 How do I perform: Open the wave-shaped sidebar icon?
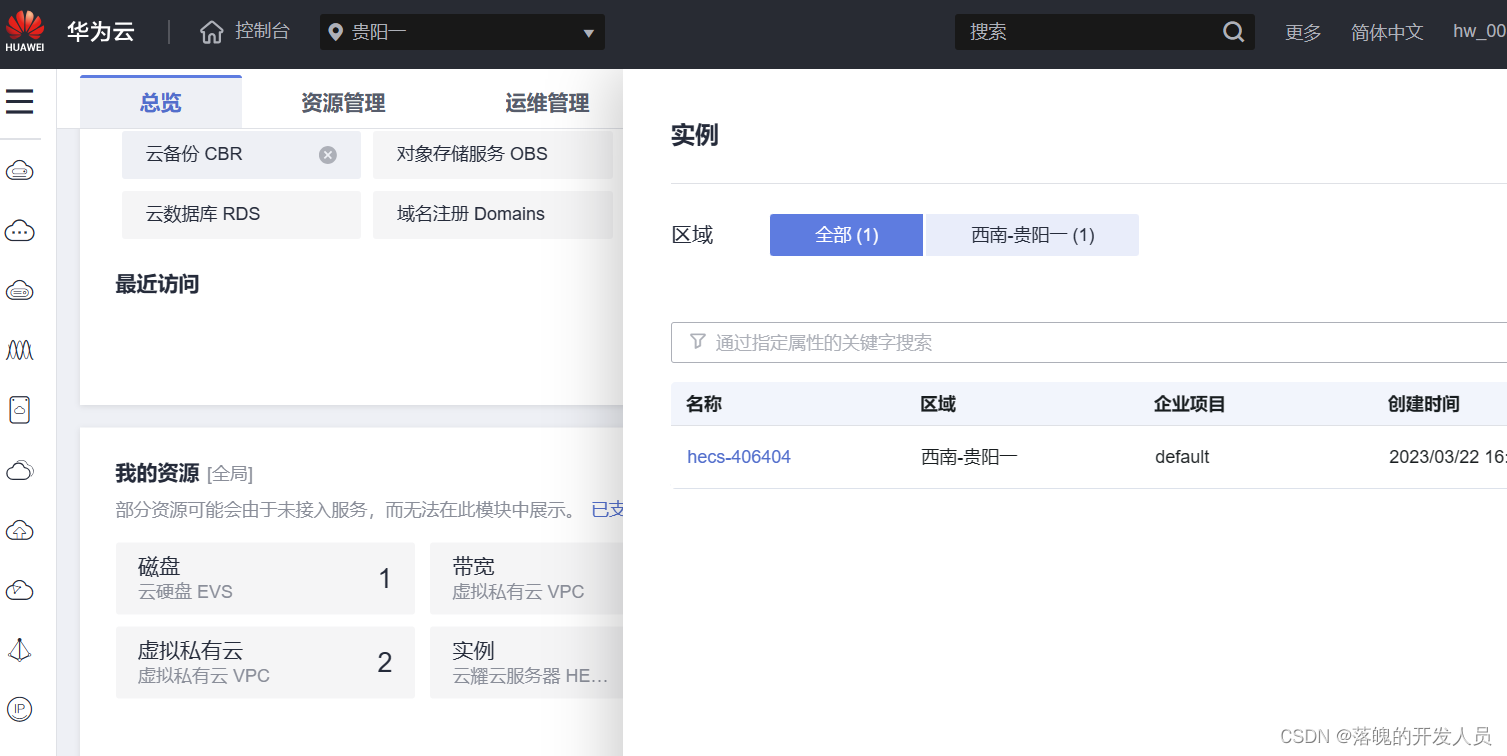(x=20, y=350)
